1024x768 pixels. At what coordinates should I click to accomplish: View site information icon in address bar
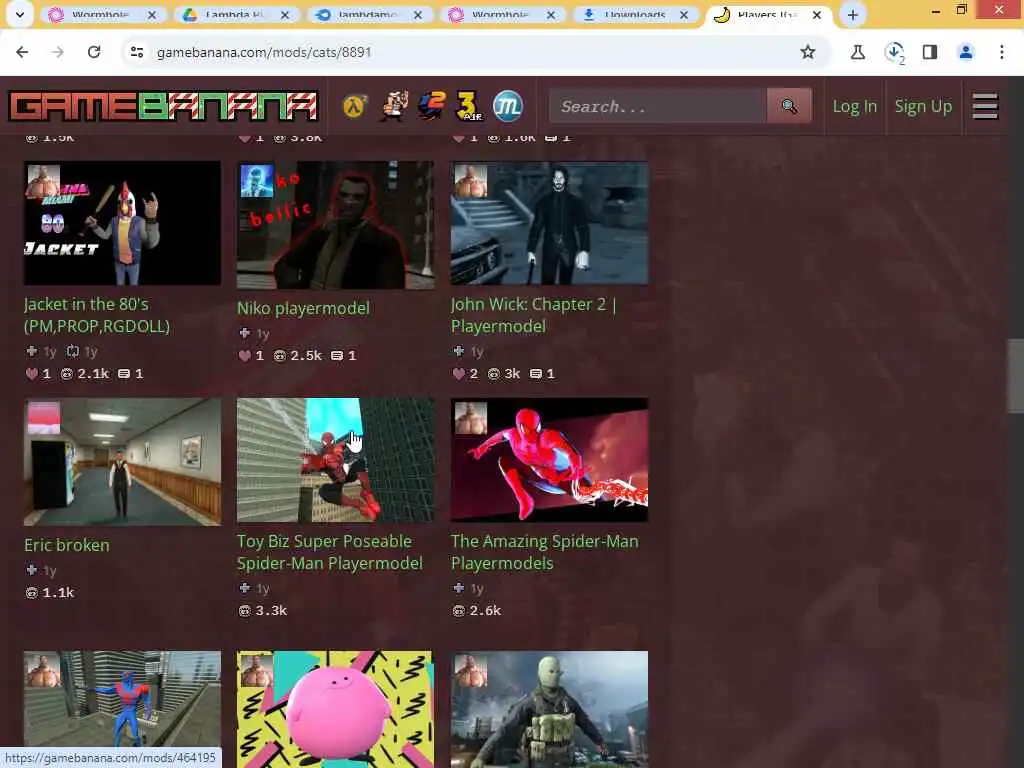coord(136,52)
